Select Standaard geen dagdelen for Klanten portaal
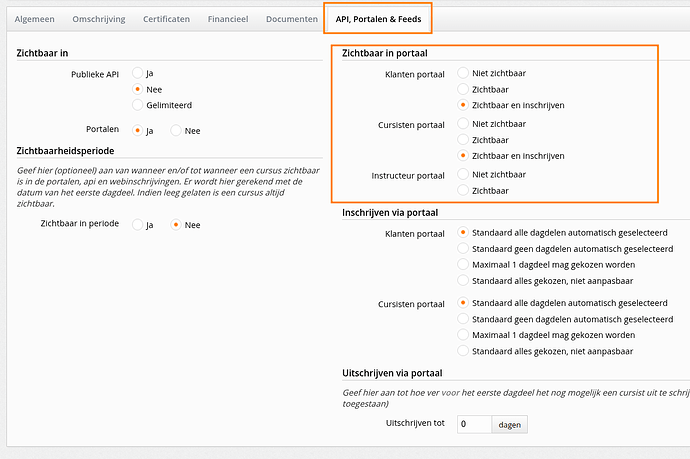 [462, 248]
